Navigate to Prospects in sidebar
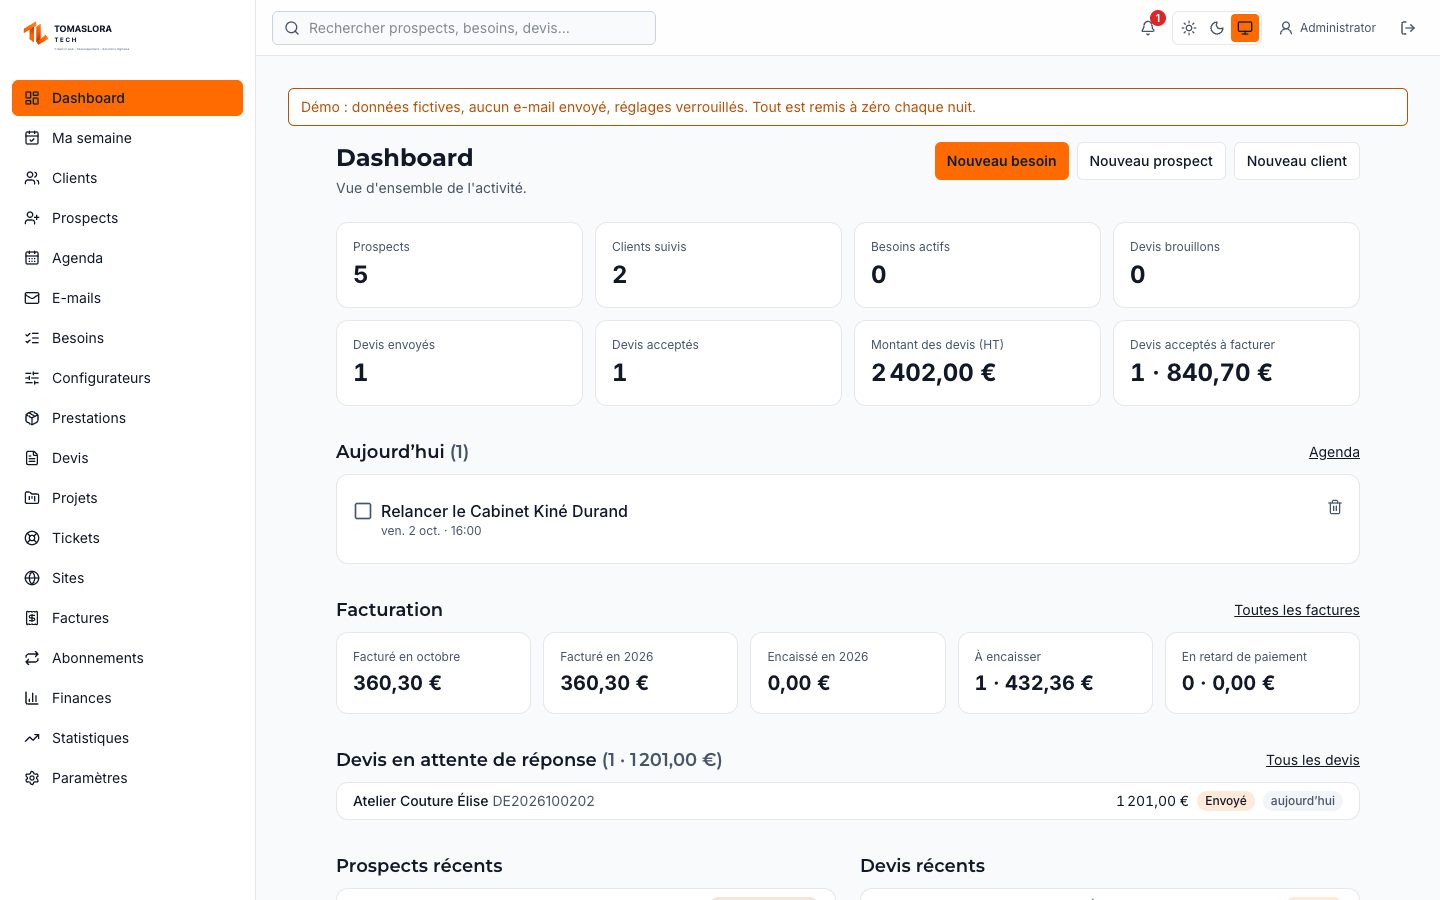 (127, 218)
